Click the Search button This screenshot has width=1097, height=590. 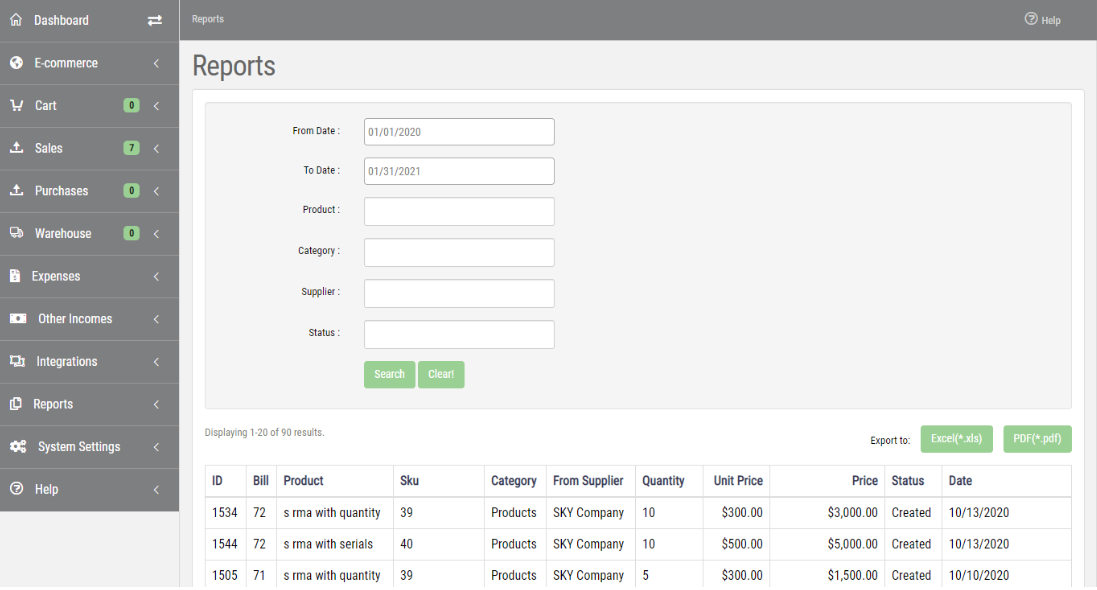pyautogui.click(x=389, y=374)
